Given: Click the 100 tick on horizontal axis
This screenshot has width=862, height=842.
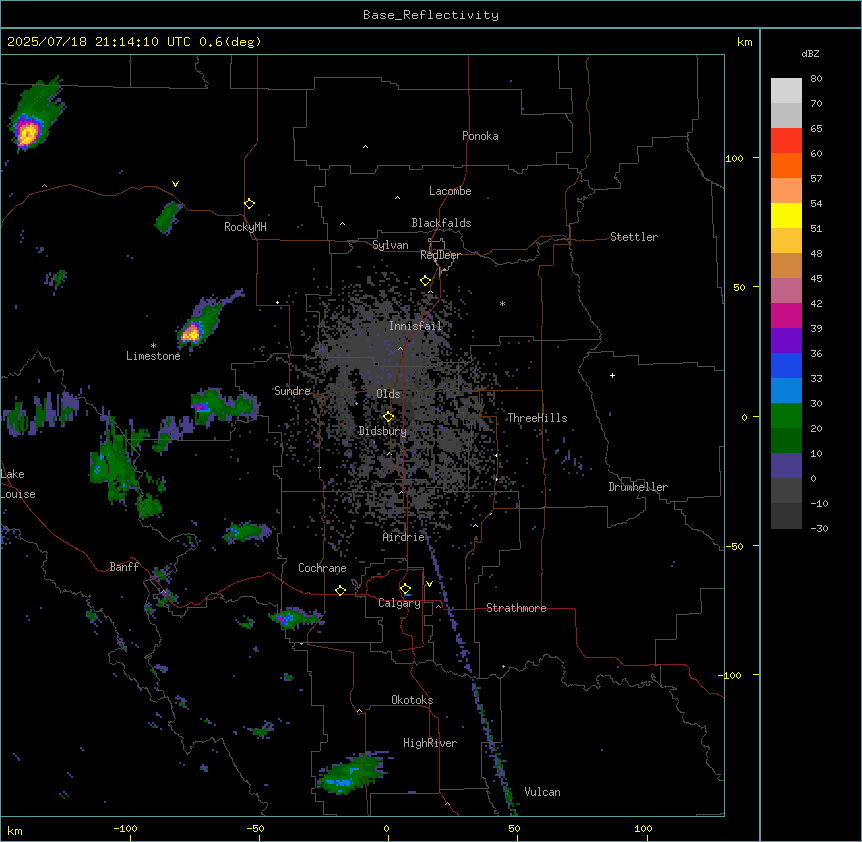Looking at the screenshot, I should pos(643,828).
